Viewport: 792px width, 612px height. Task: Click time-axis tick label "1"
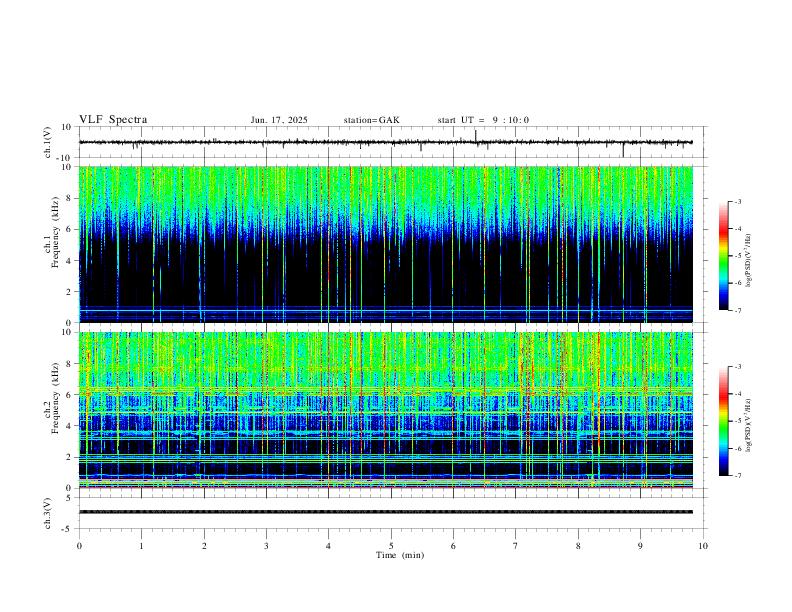[141, 546]
